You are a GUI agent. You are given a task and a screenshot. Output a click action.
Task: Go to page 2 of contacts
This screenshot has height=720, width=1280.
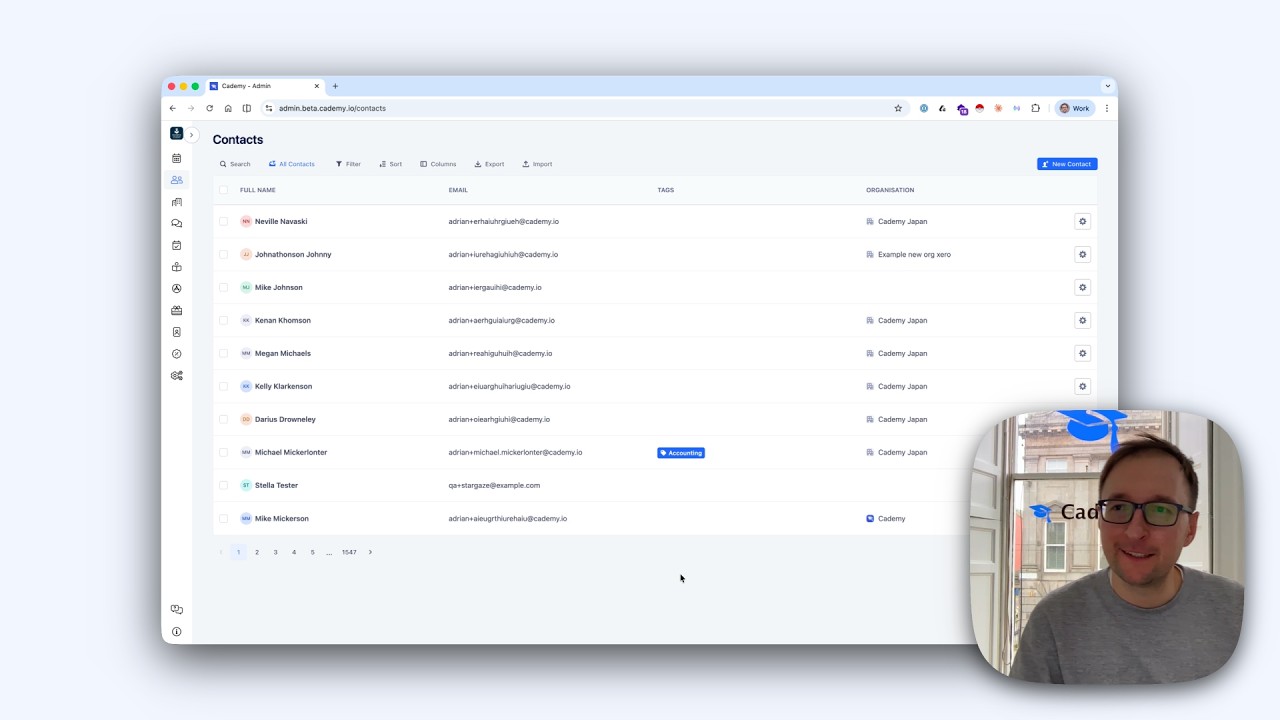click(x=257, y=552)
